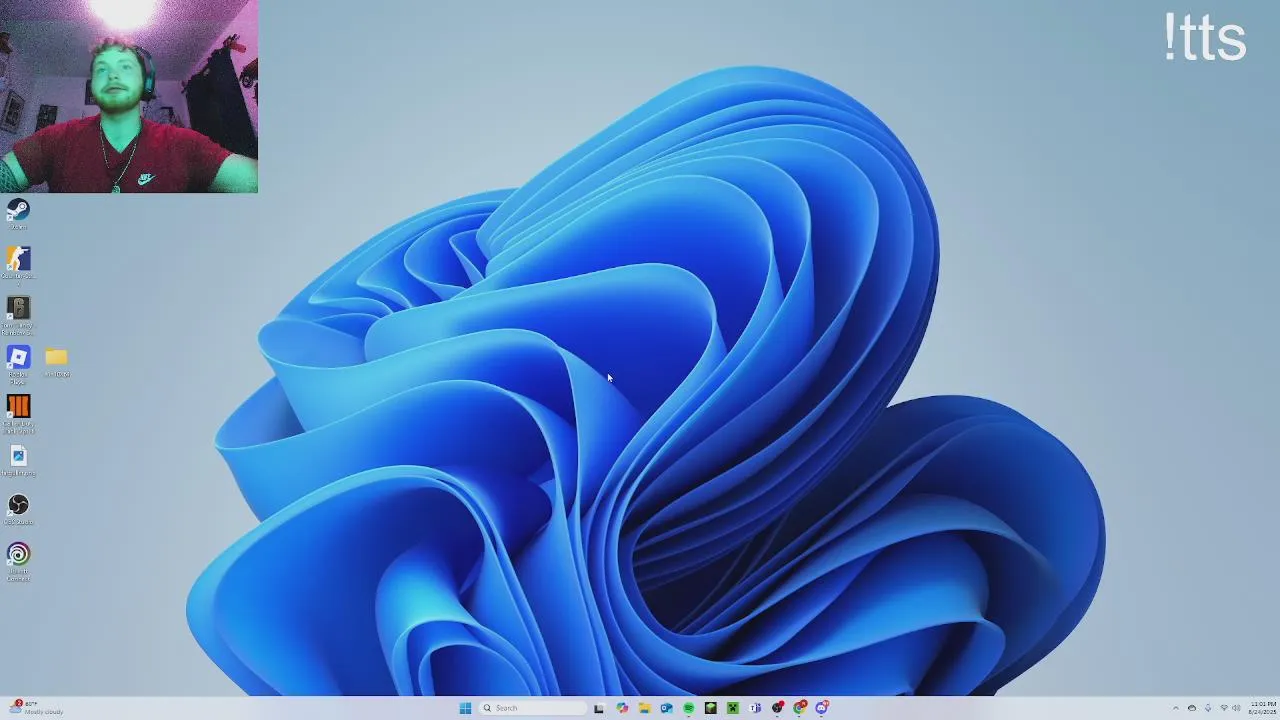1280x720 pixels.
Task: Open the volume speaker tray icon
Action: (x=1236, y=708)
